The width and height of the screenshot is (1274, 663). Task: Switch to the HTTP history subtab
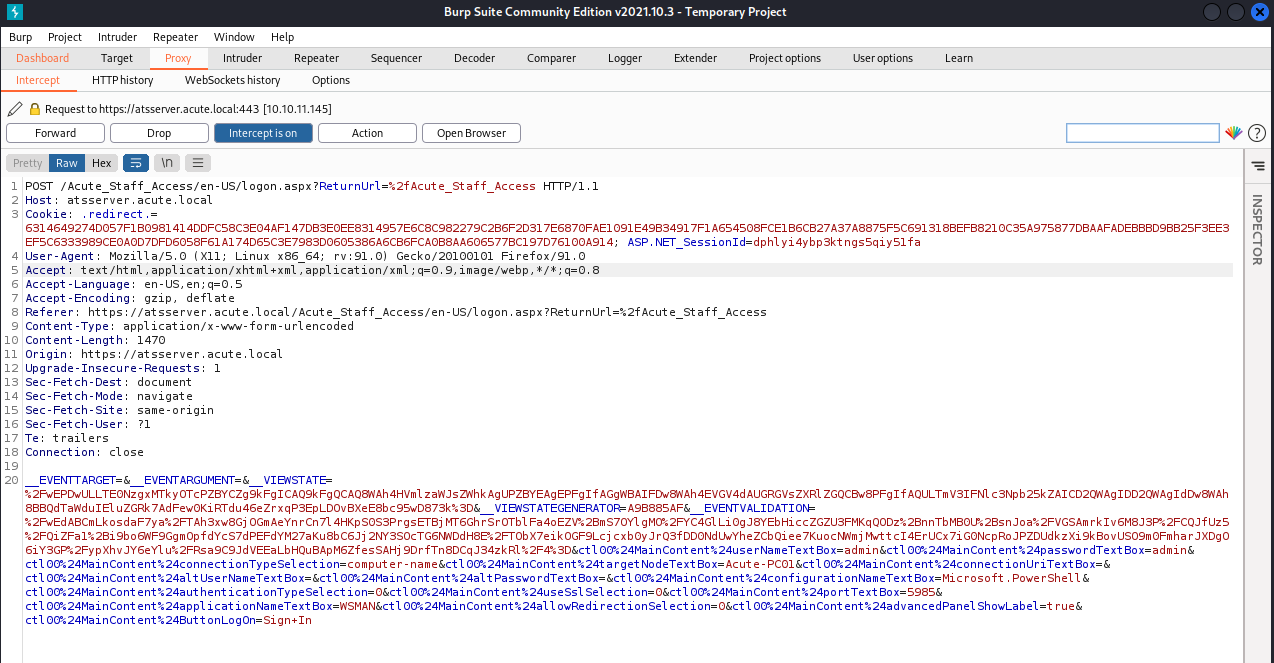(122, 80)
